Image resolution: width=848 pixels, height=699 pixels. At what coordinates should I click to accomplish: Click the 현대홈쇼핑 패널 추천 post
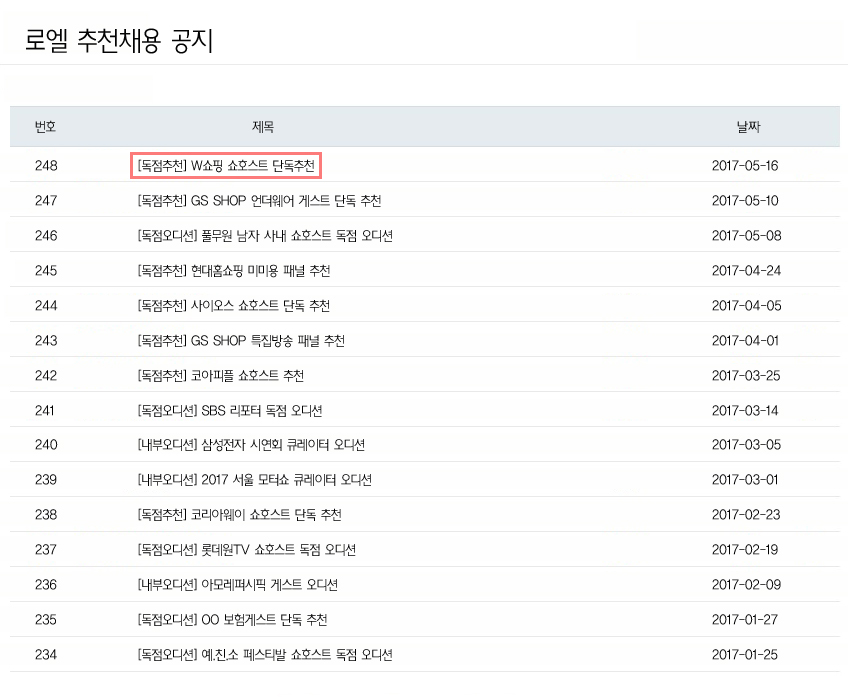234,271
